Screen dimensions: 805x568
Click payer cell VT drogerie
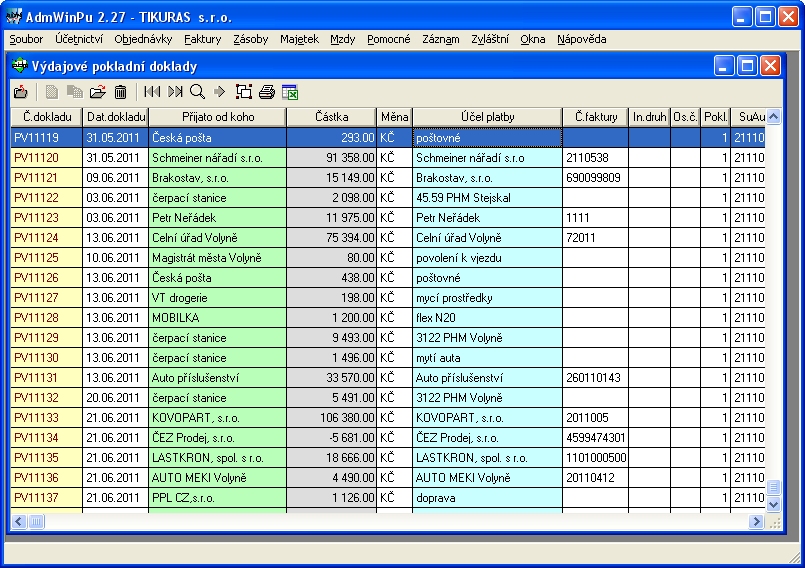(x=218, y=298)
